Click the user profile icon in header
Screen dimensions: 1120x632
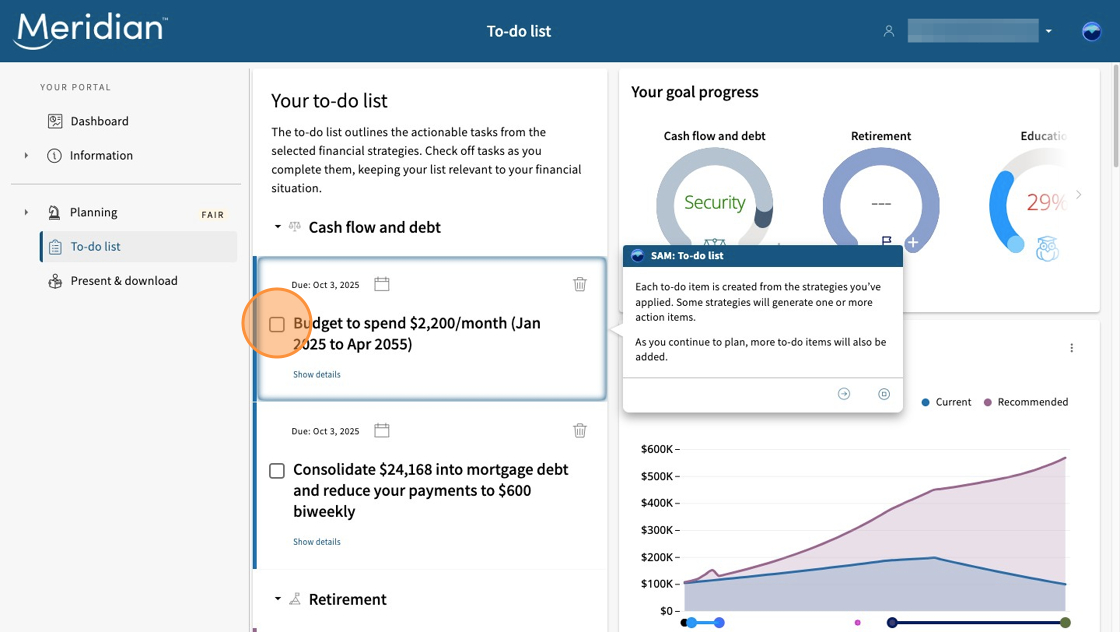point(889,31)
